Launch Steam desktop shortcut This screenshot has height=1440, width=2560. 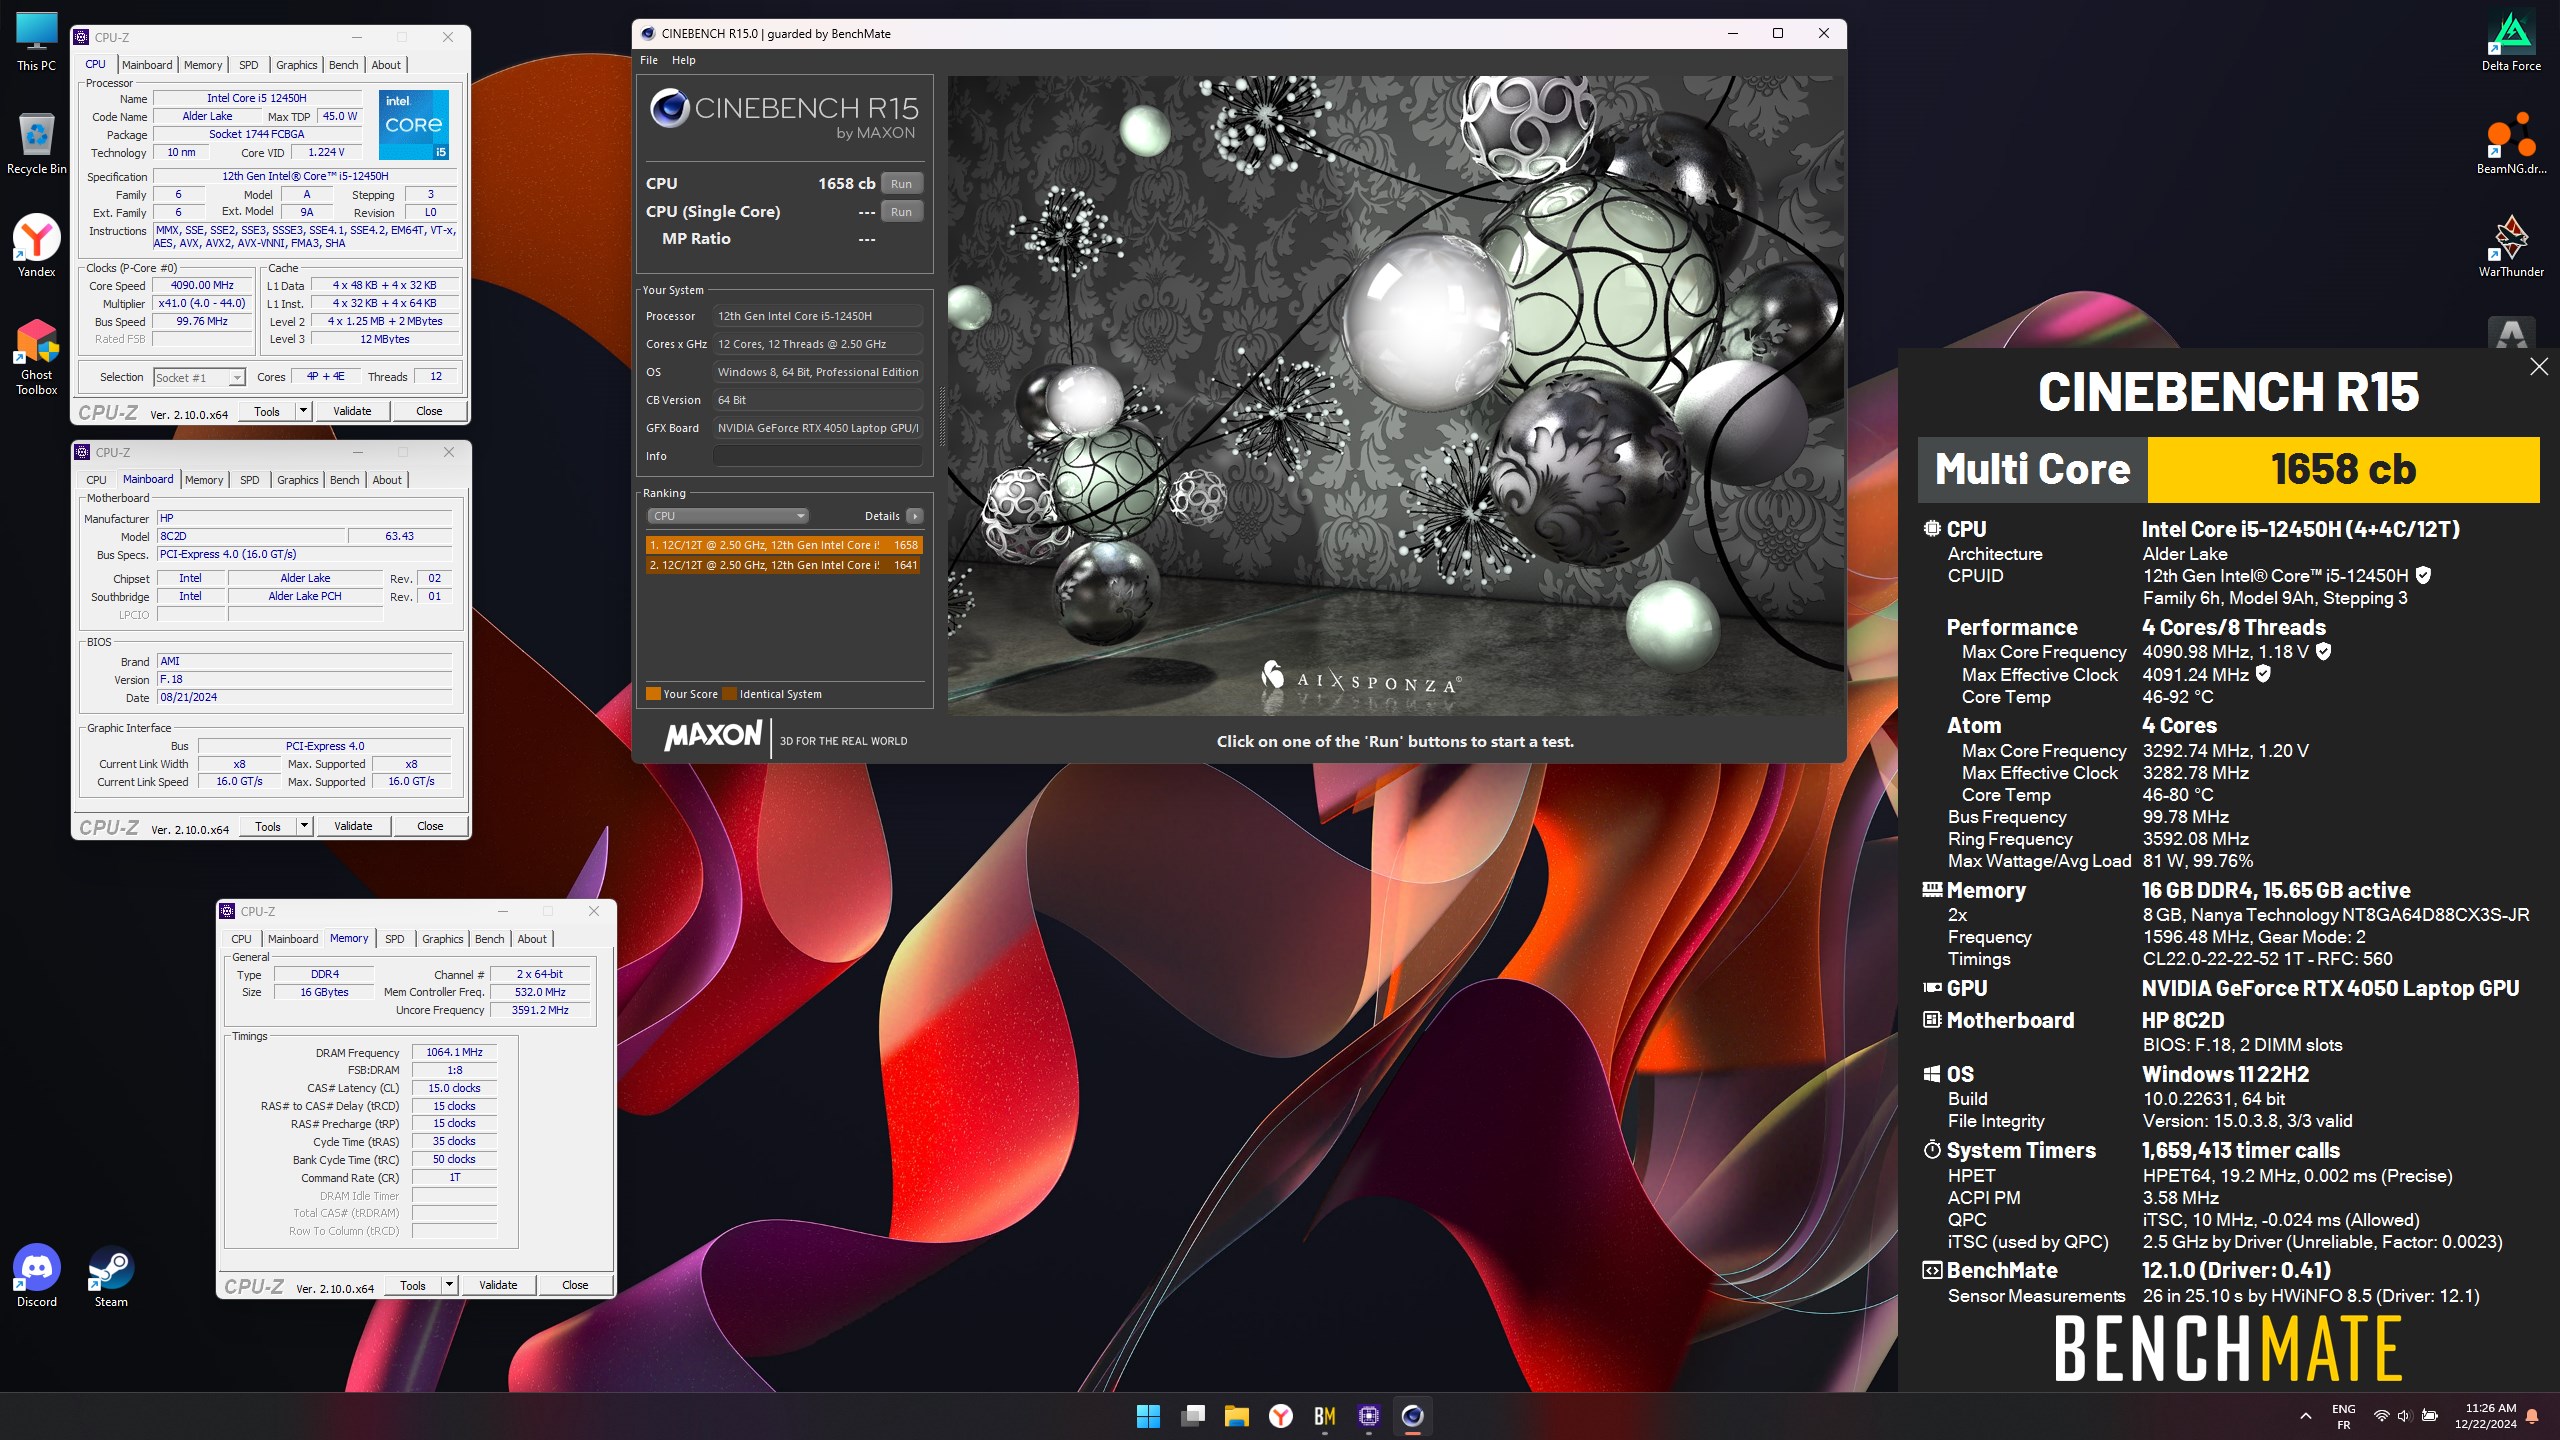111,1276
